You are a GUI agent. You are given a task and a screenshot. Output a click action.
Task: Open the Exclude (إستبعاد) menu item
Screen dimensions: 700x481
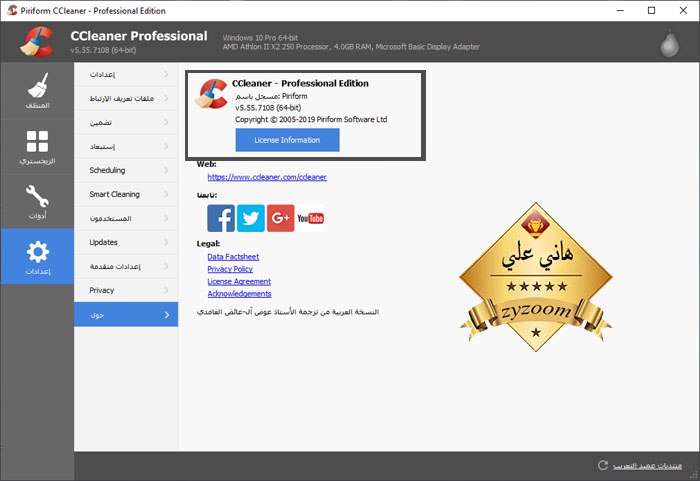pyautogui.click(x=126, y=146)
